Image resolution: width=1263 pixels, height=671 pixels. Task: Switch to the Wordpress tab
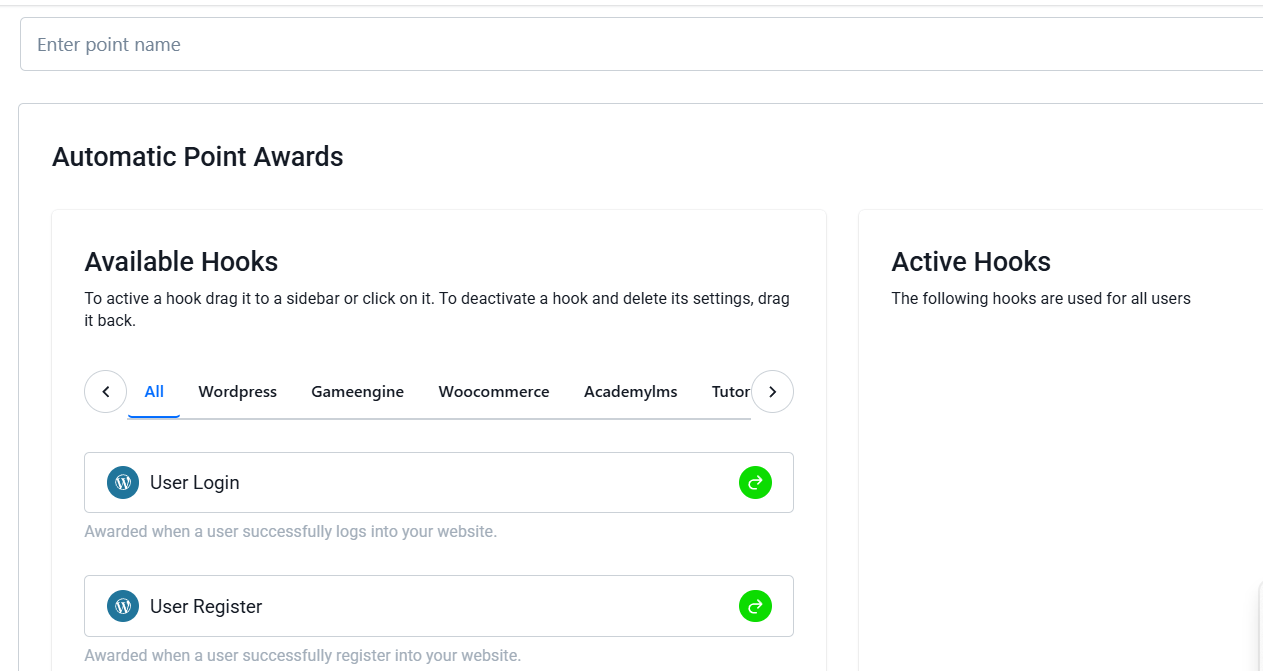238,392
